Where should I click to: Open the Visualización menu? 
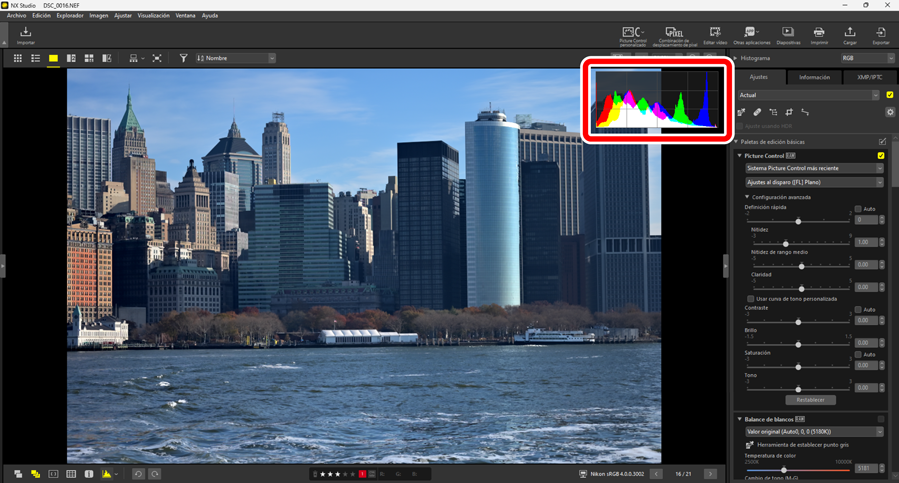(153, 16)
